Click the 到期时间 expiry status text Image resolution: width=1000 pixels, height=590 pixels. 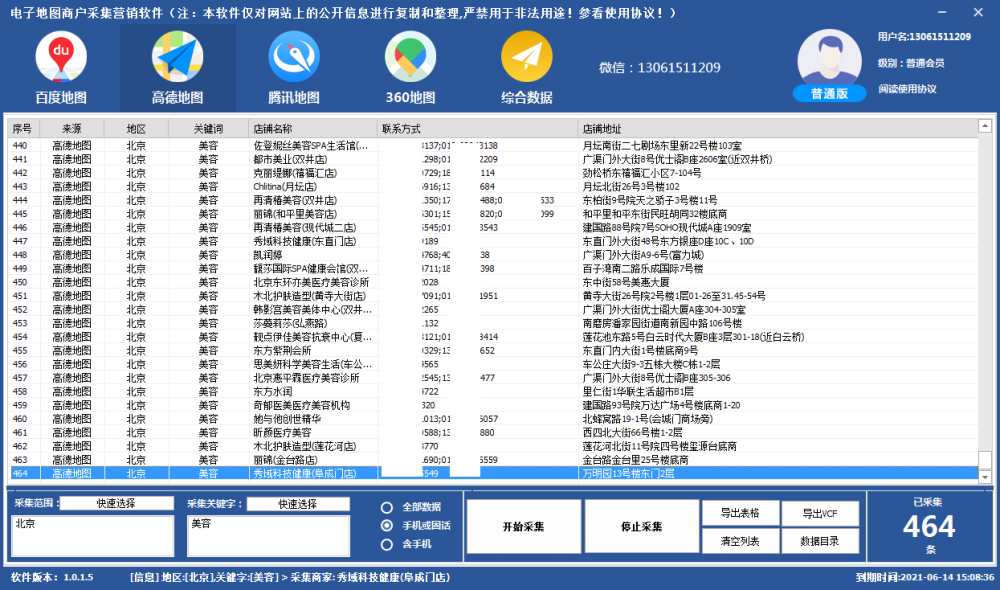point(925,577)
